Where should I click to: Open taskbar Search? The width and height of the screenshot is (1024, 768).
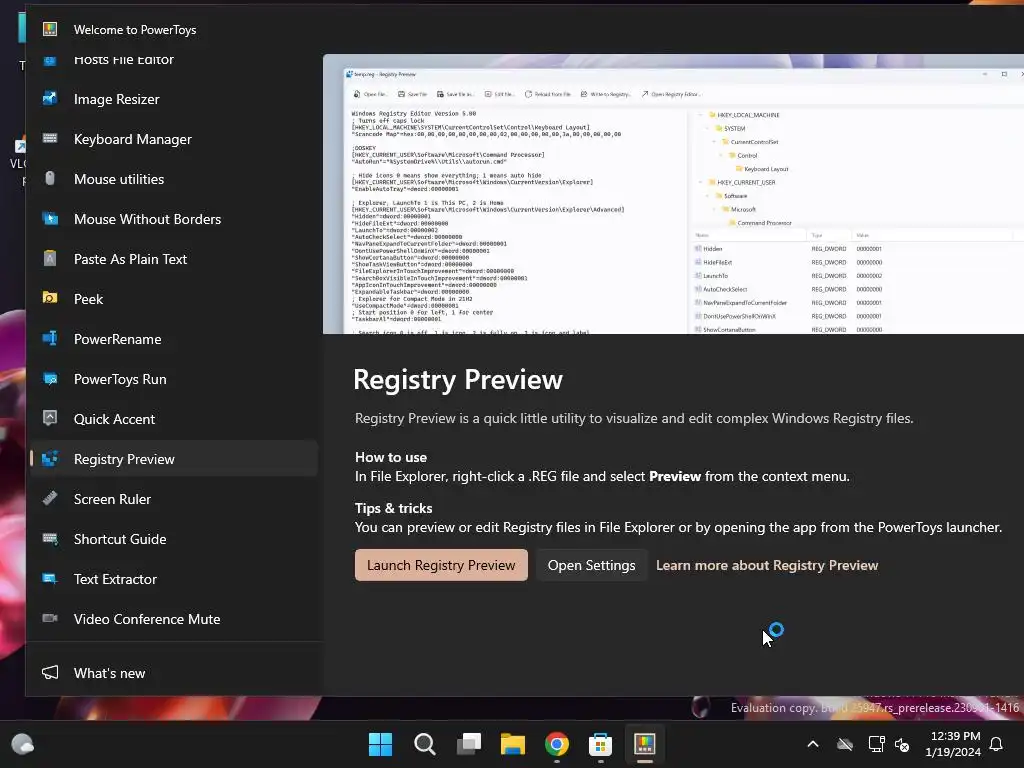click(x=424, y=744)
